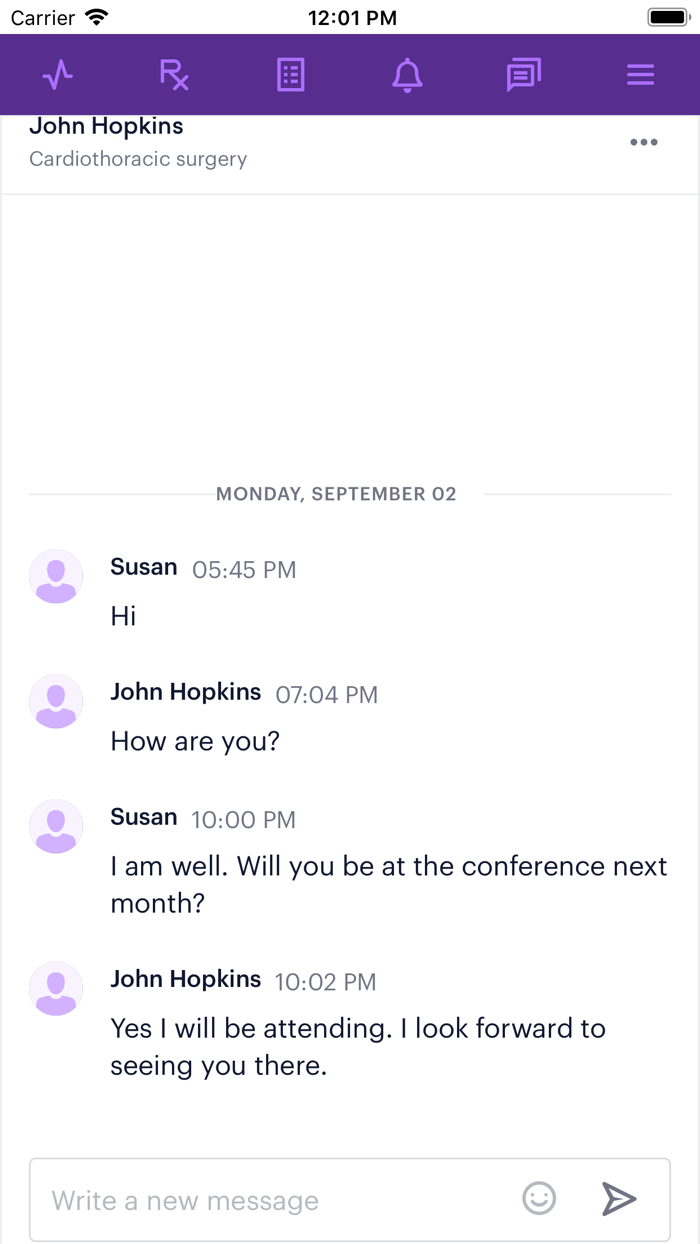700x1244 pixels.
Task: Open the emoji picker smiley icon
Action: tap(539, 1198)
